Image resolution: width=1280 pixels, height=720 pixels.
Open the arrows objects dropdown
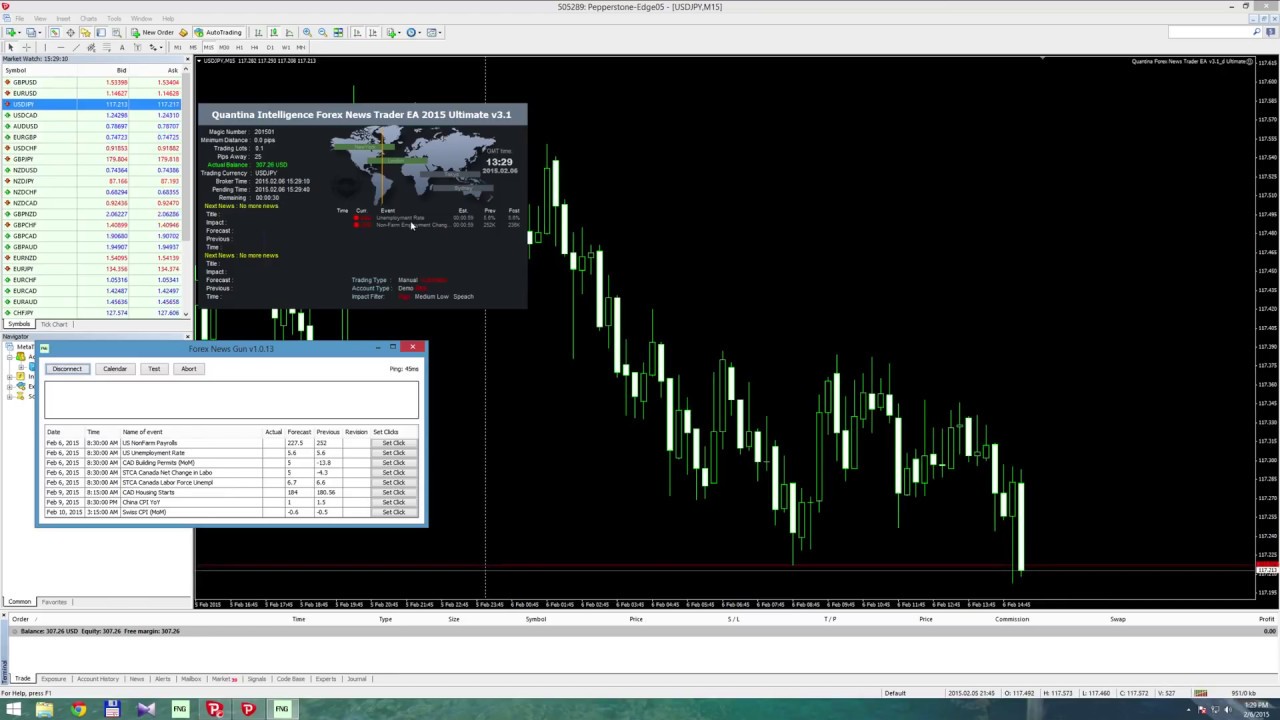point(155,47)
